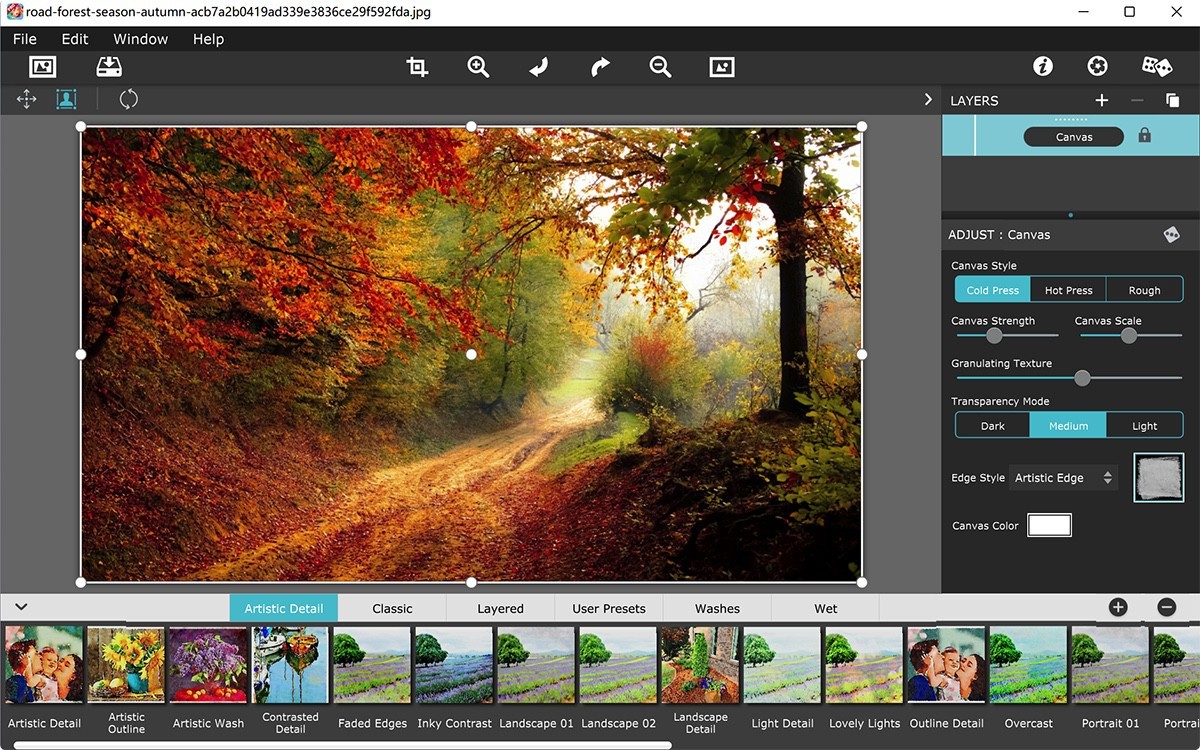Viewport: 1200px width, 750px height.
Task: Switch to the Washes presets tab
Action: coord(716,607)
